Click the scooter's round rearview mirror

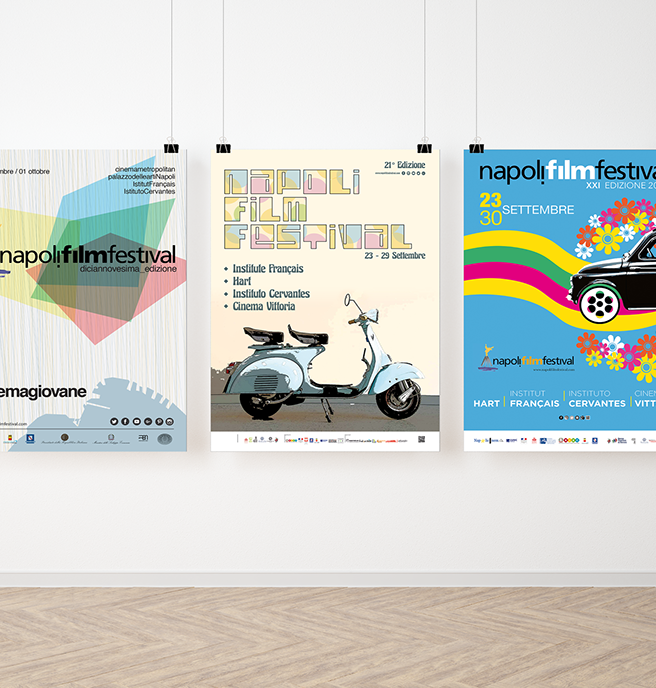[x=347, y=298]
